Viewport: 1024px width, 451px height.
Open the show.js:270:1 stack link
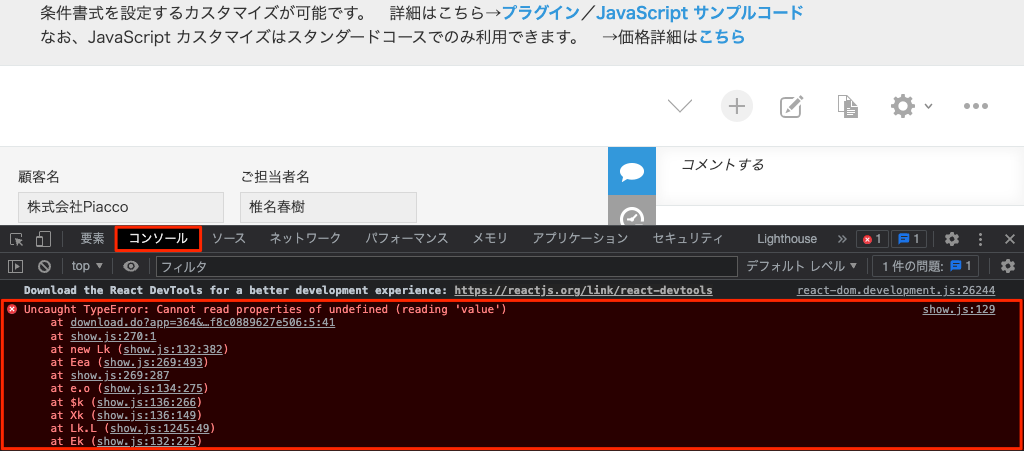(114, 335)
